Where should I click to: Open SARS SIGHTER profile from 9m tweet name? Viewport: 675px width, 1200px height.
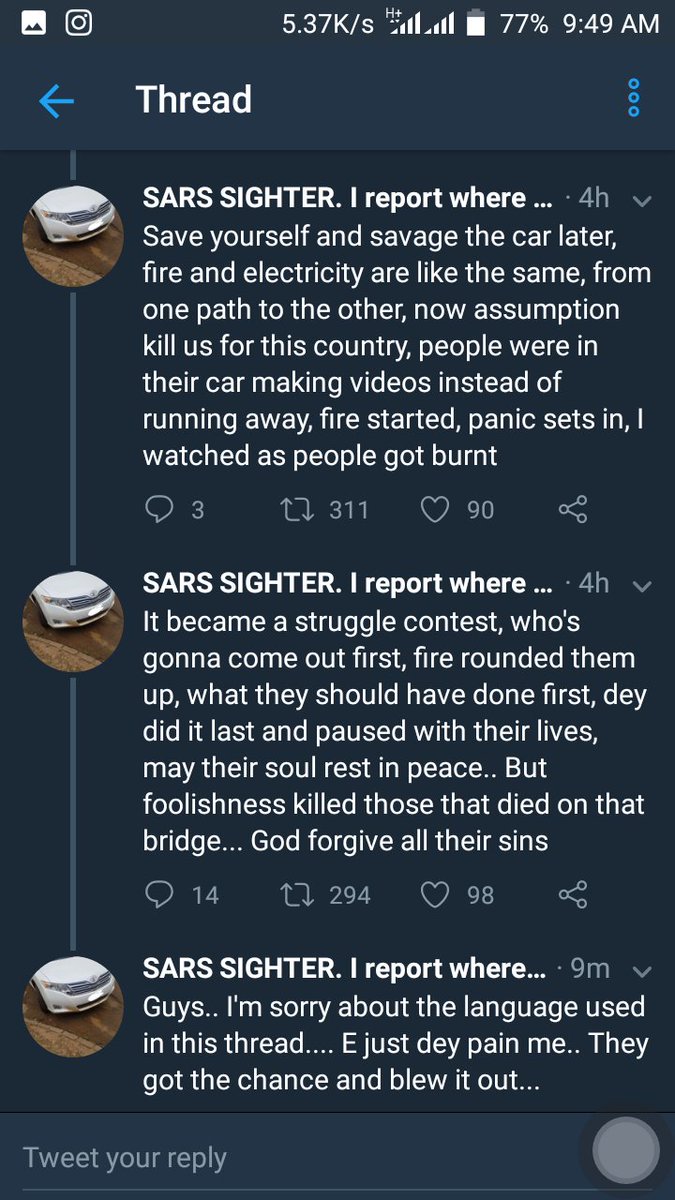344,968
